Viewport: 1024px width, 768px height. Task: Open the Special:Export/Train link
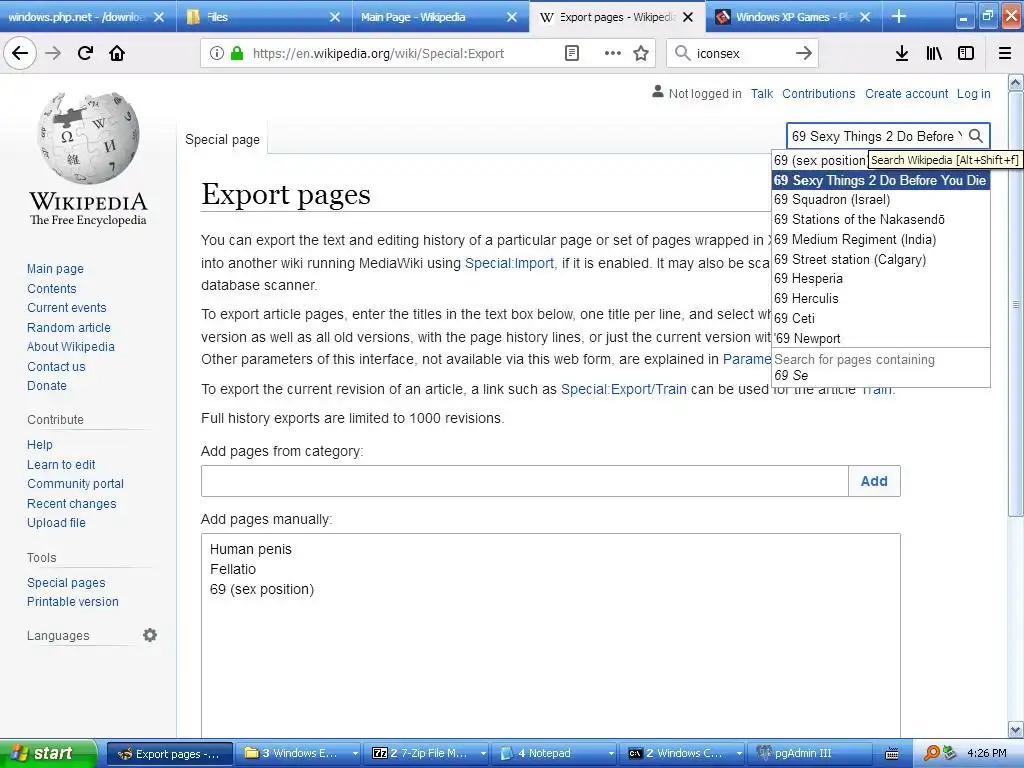(x=624, y=389)
